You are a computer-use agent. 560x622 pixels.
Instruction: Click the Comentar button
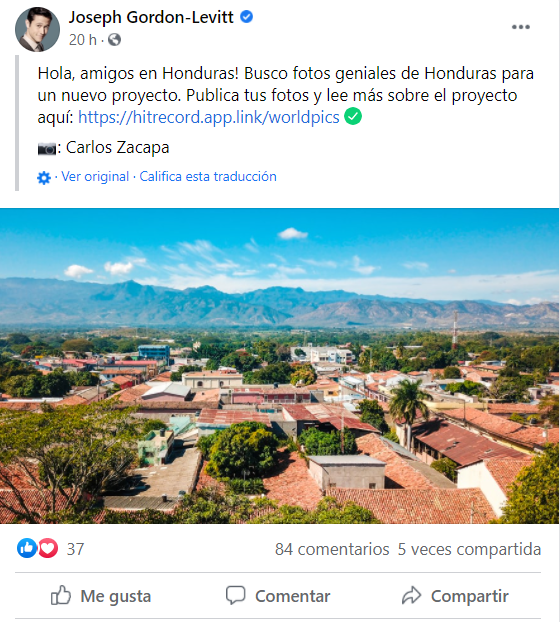[278, 596]
